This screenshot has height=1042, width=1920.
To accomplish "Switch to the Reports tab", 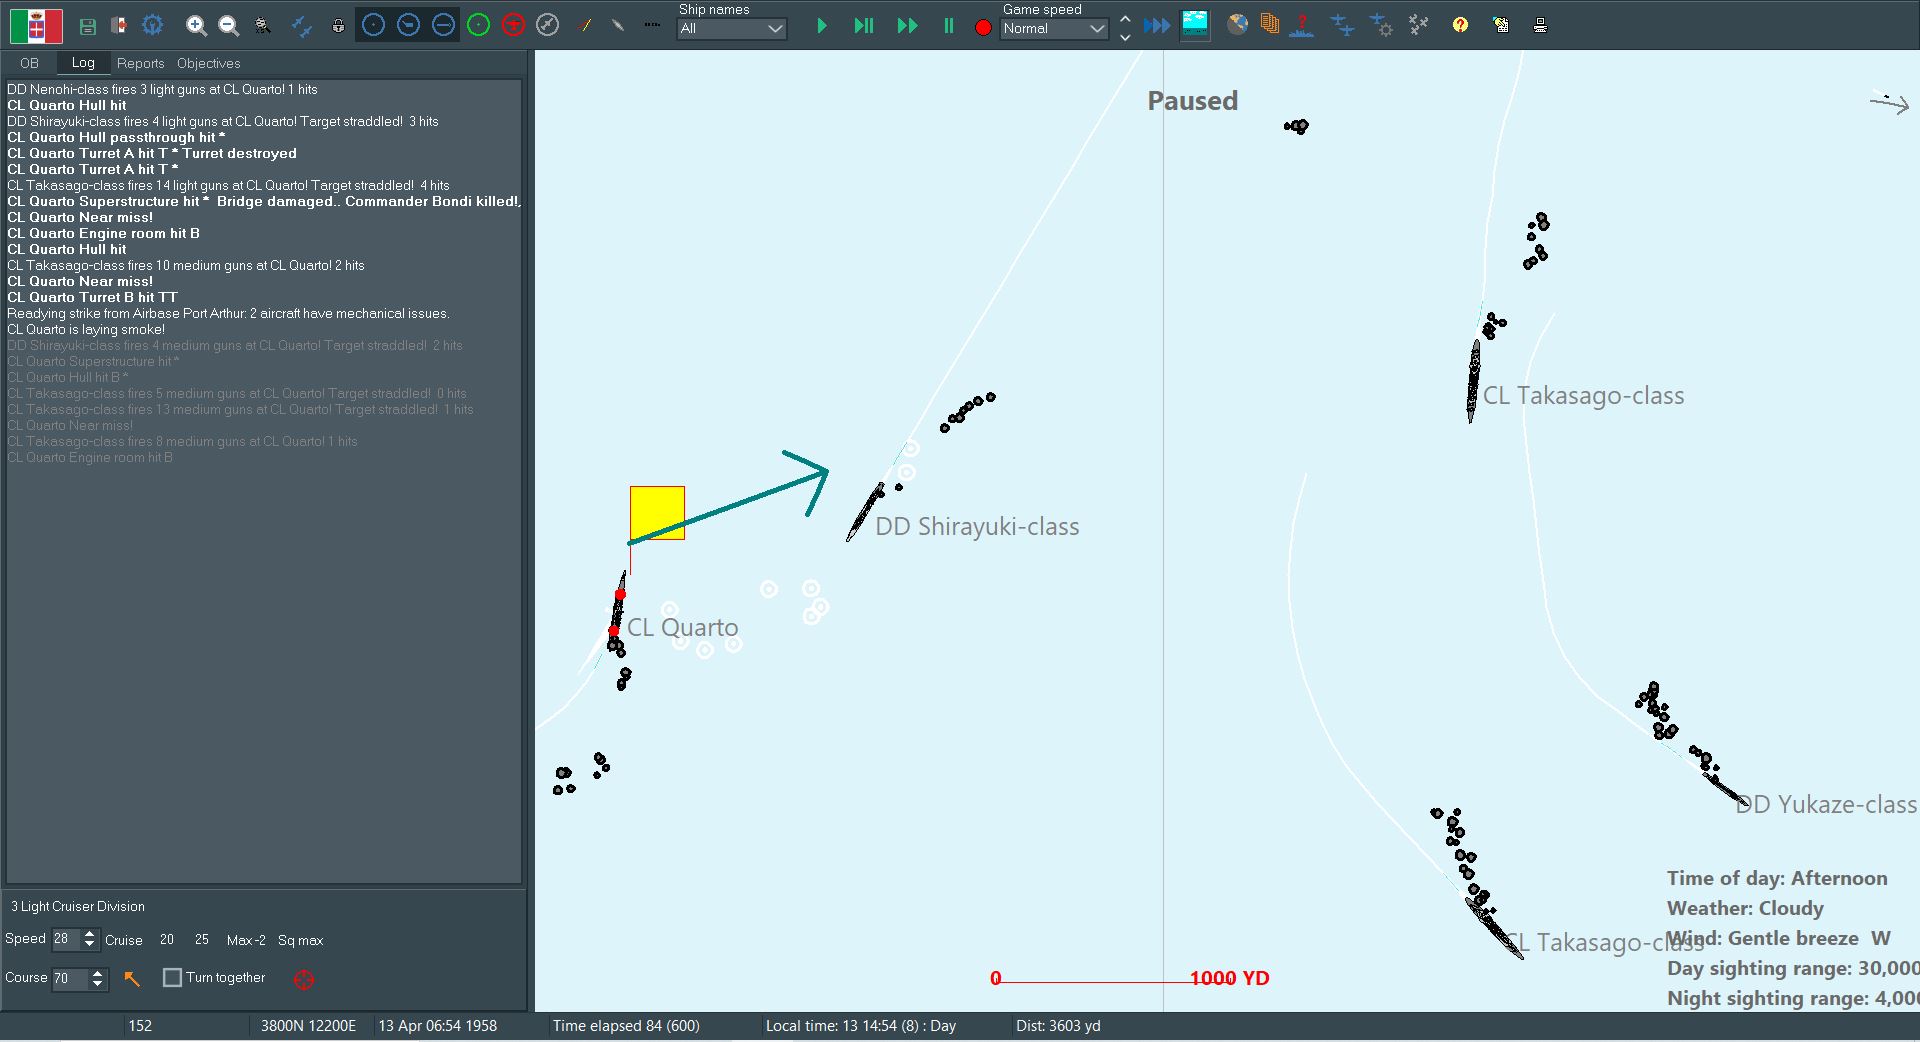I will coord(140,63).
